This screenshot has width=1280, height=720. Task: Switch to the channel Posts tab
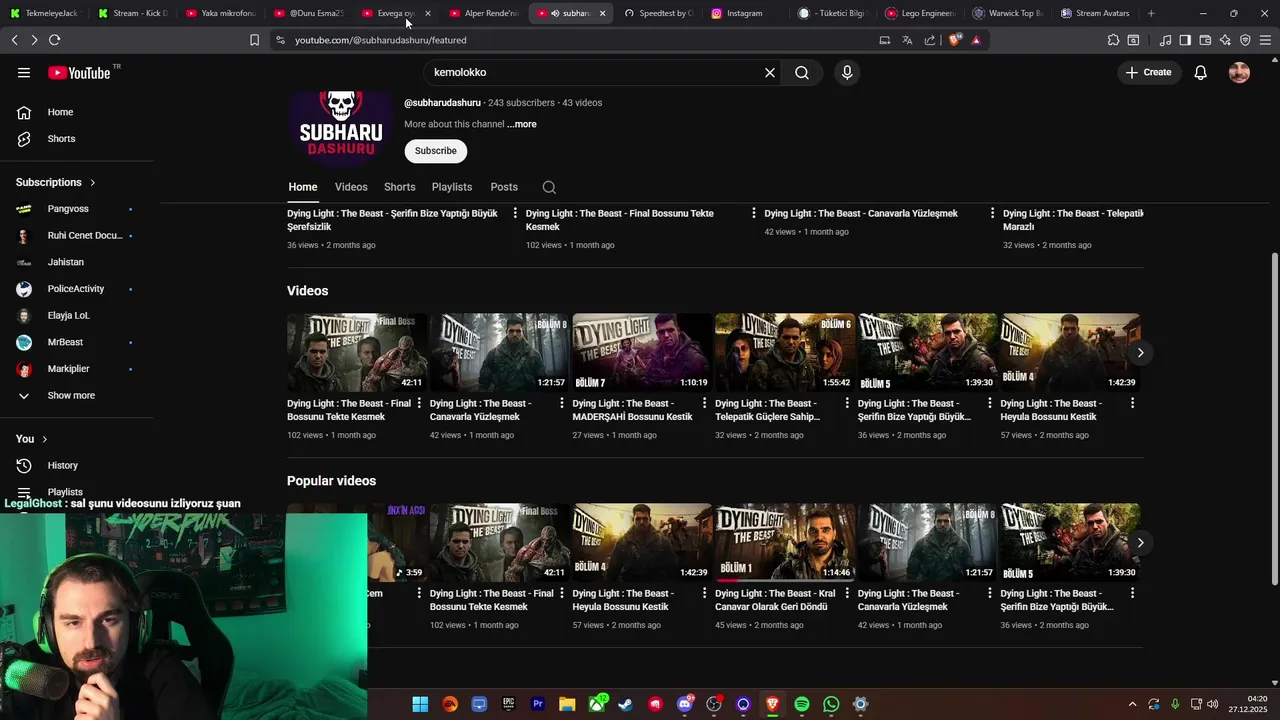click(504, 187)
